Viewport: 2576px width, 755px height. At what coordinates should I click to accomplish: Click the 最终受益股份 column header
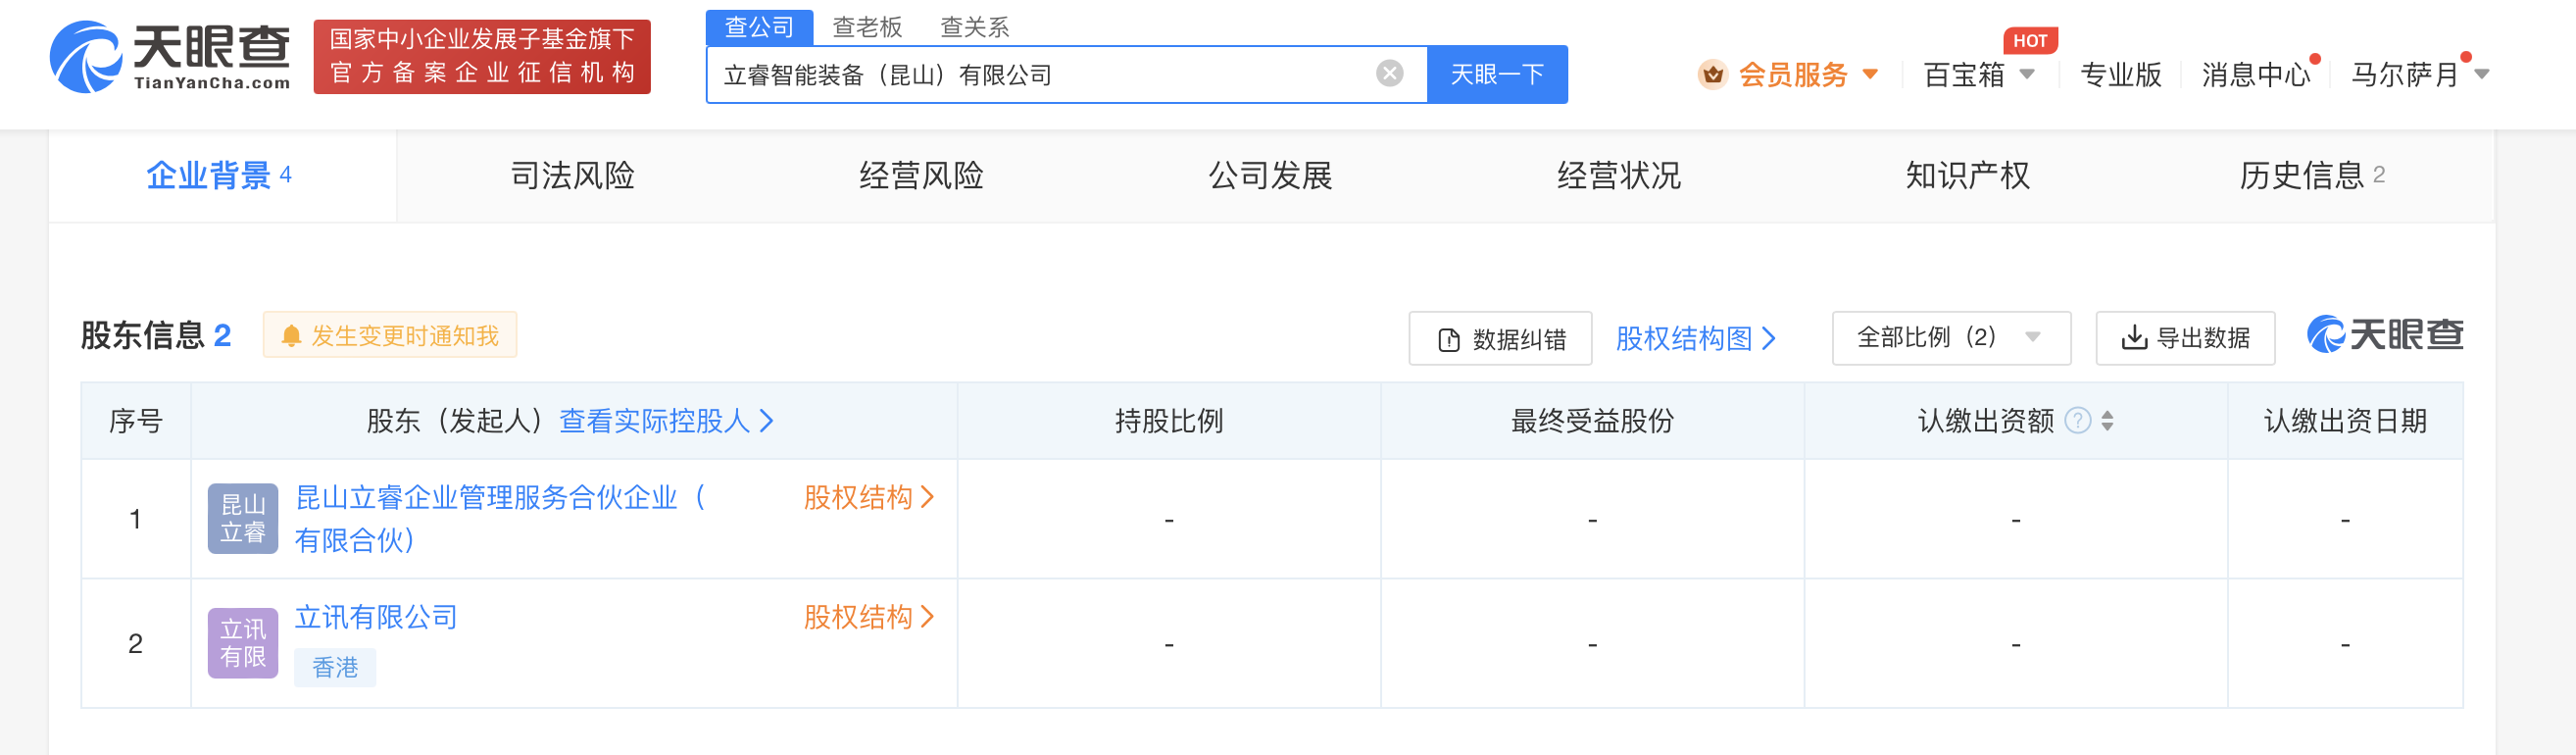pyautogui.click(x=1592, y=421)
